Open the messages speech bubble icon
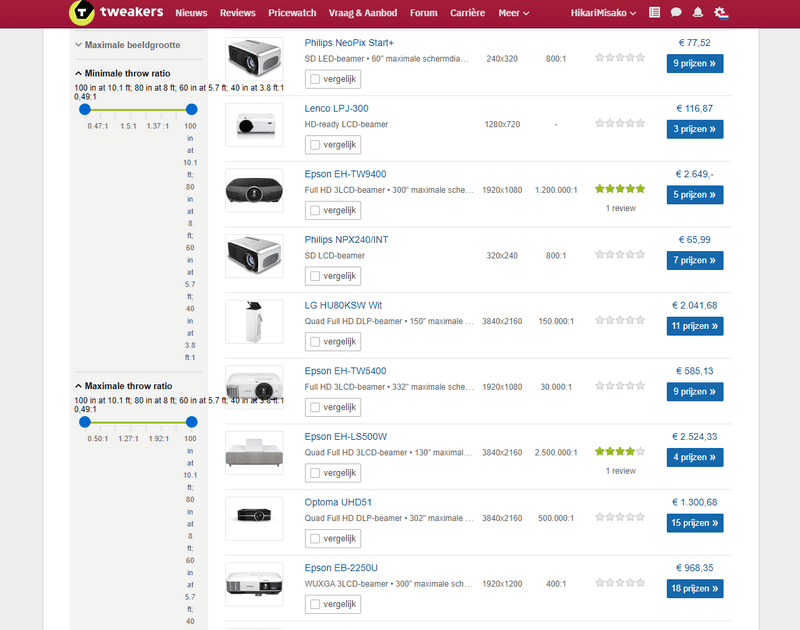Image resolution: width=800 pixels, height=630 pixels. (x=676, y=12)
